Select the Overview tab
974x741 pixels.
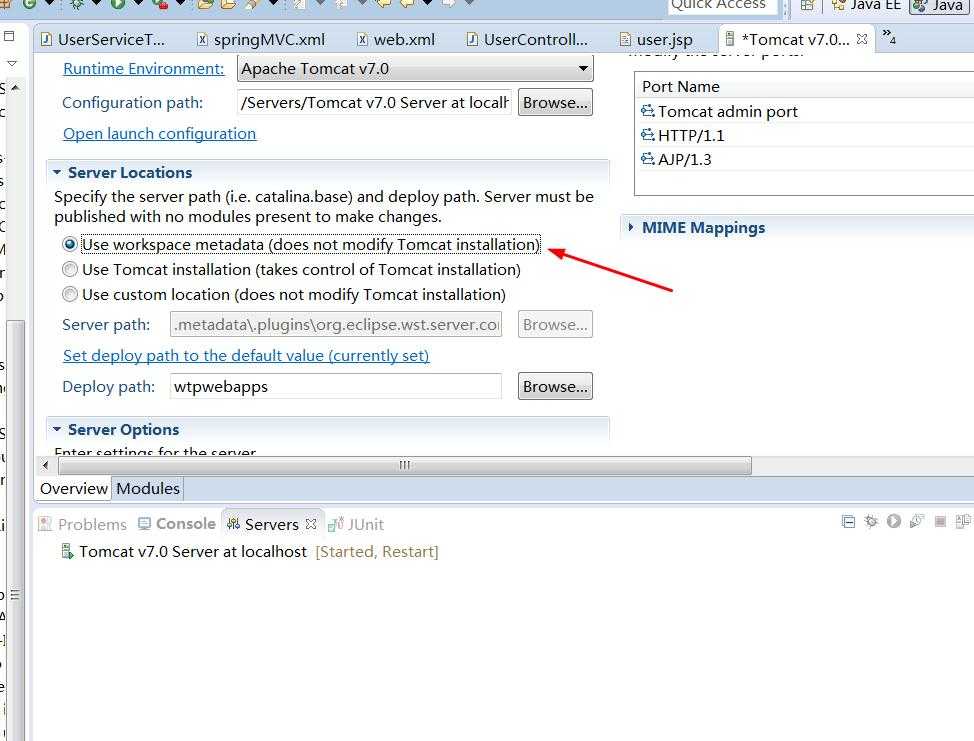point(74,489)
